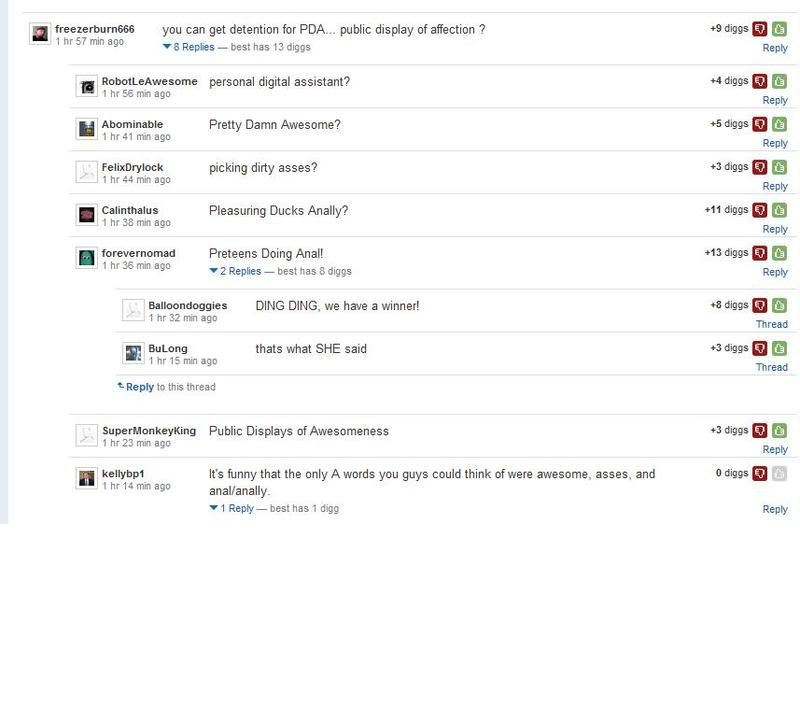Bury SuperMonkeyKing's comment
The image size is (800, 722).
click(x=760, y=430)
